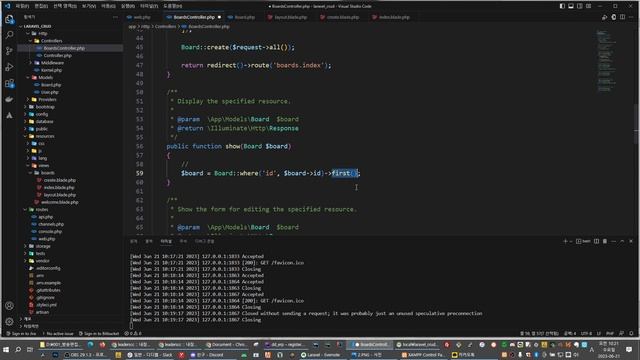Viewport: 640px width, 360px height.
Task: Click the run icon in editor title bar
Action: click(x=604, y=17)
